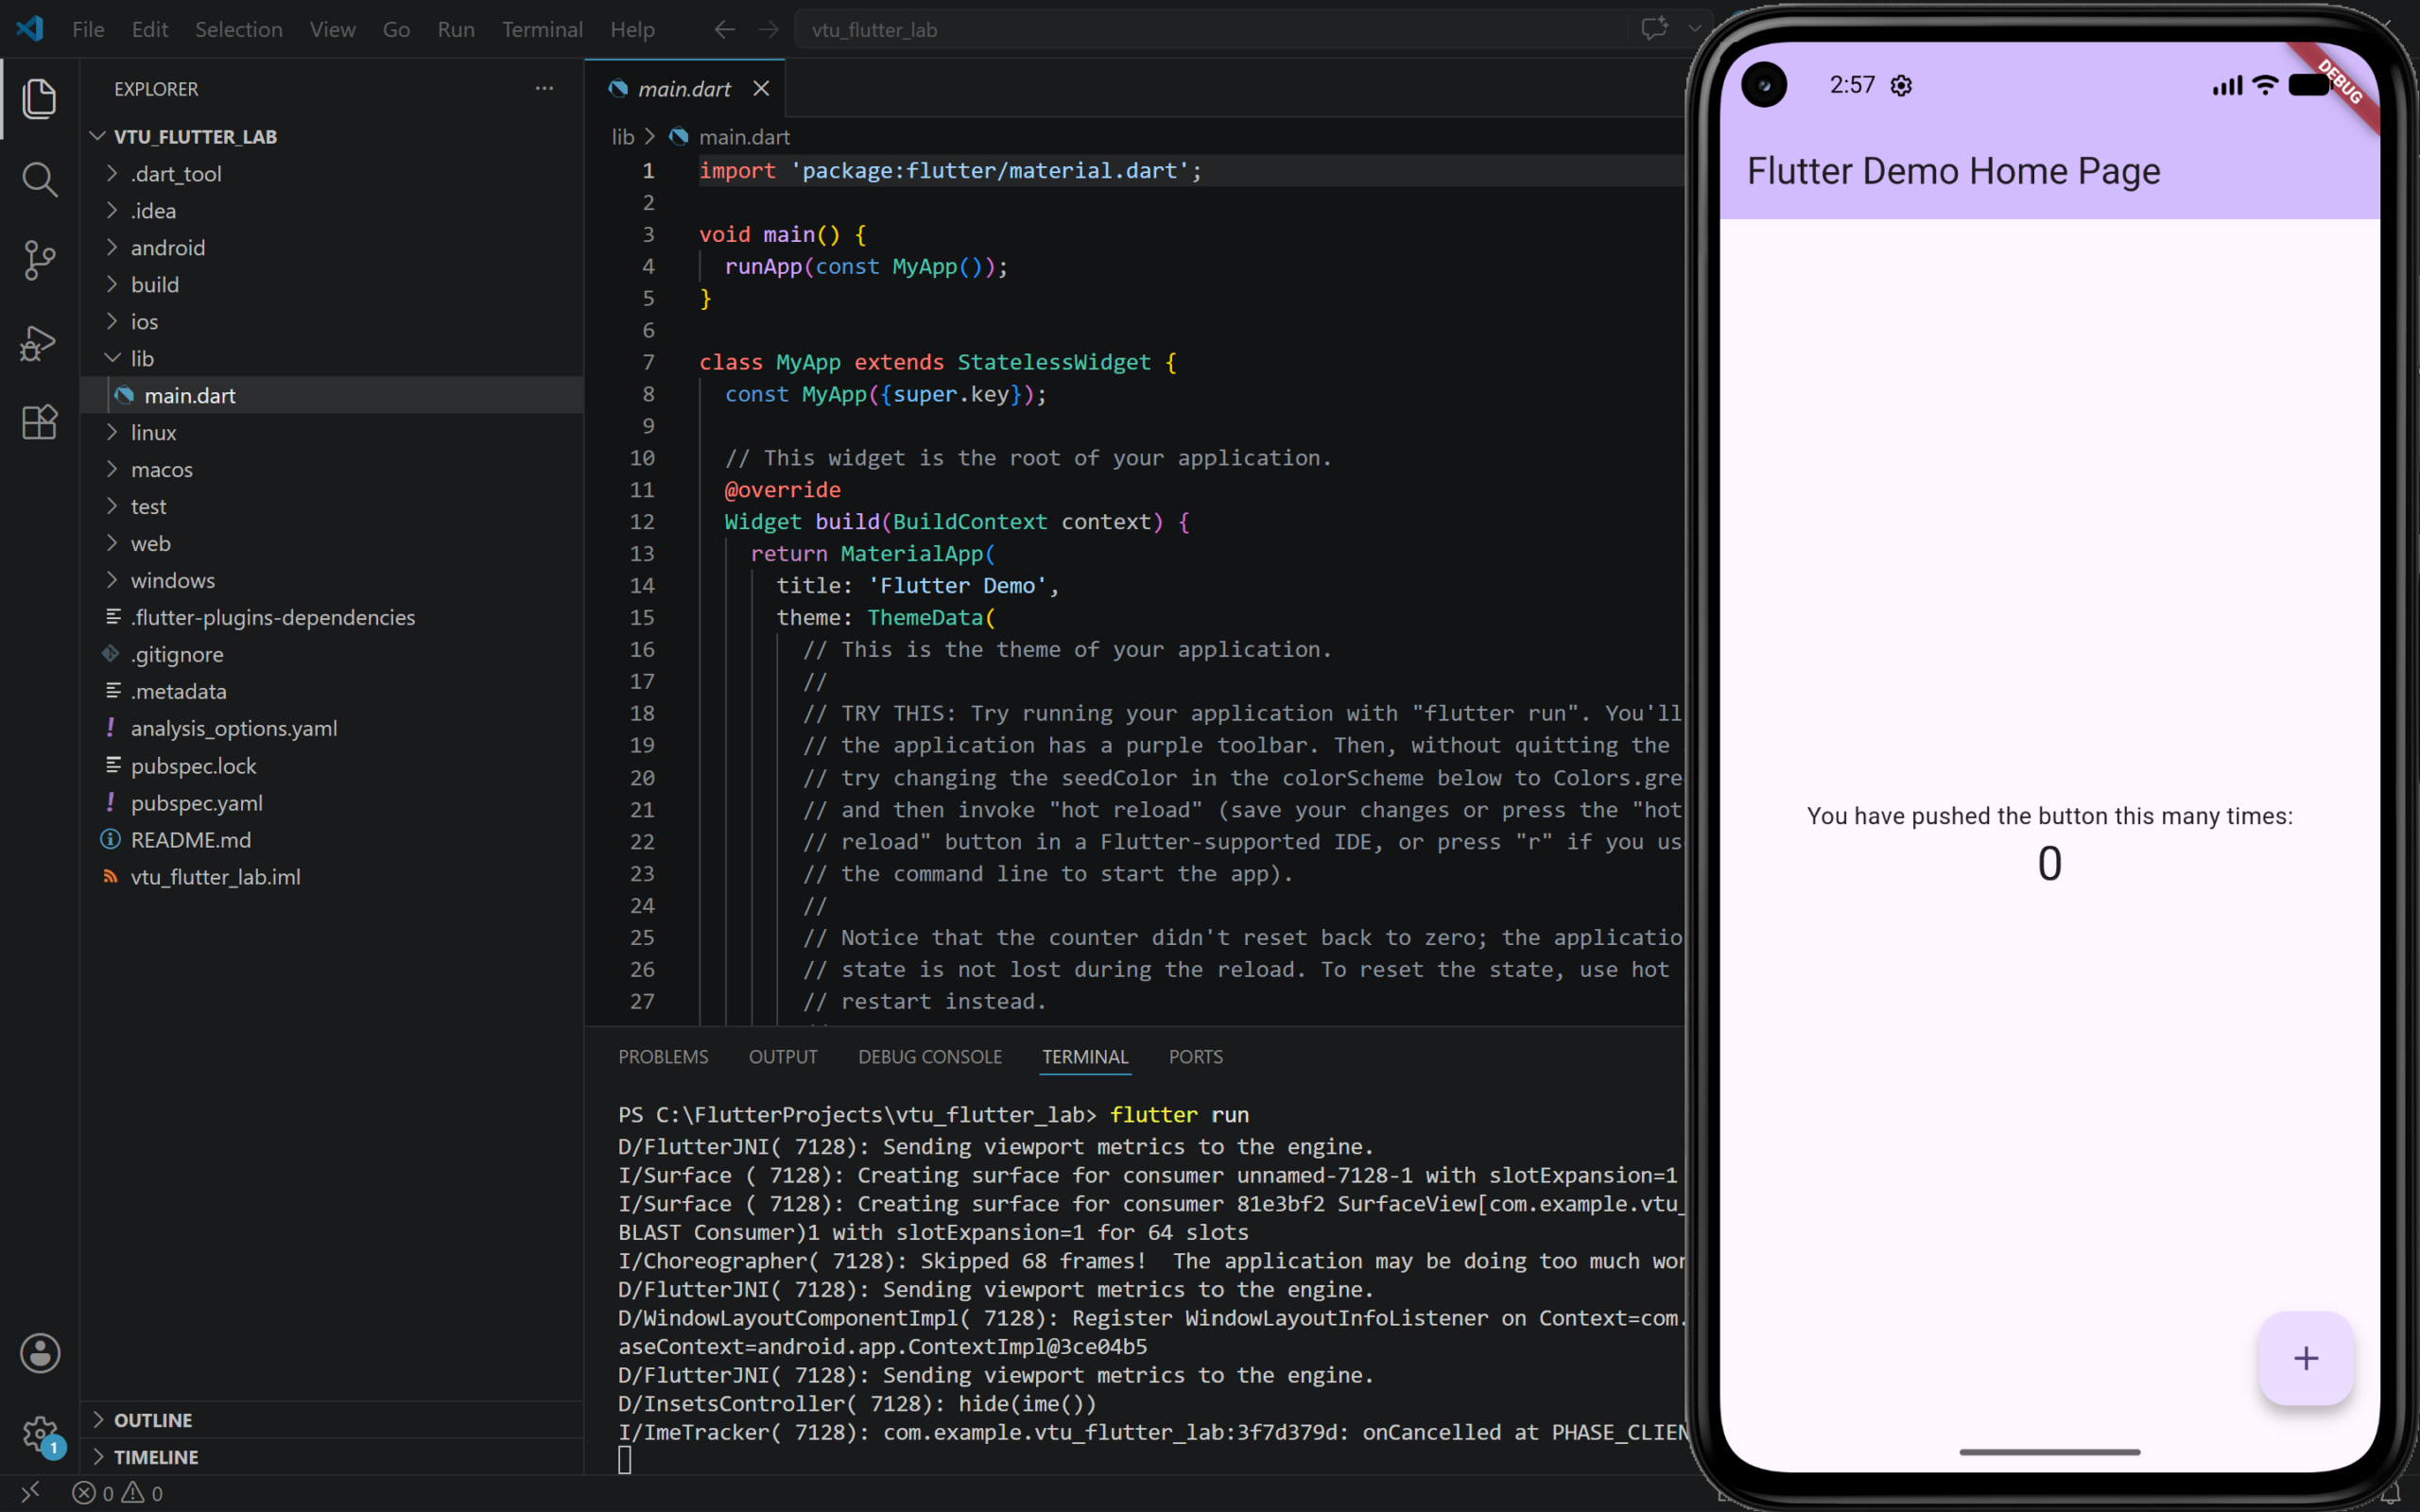Open the Run and Debug view icon

point(39,342)
